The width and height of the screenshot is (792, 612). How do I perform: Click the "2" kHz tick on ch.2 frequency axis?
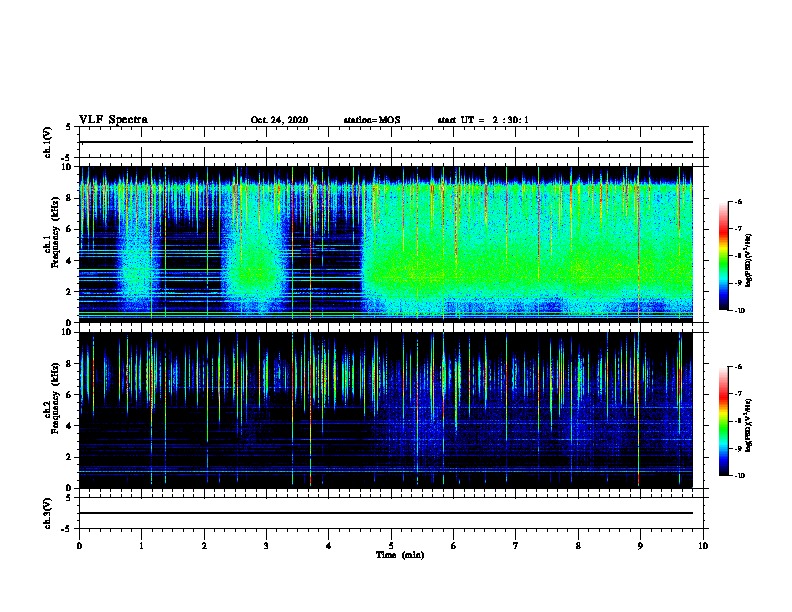click(x=69, y=457)
